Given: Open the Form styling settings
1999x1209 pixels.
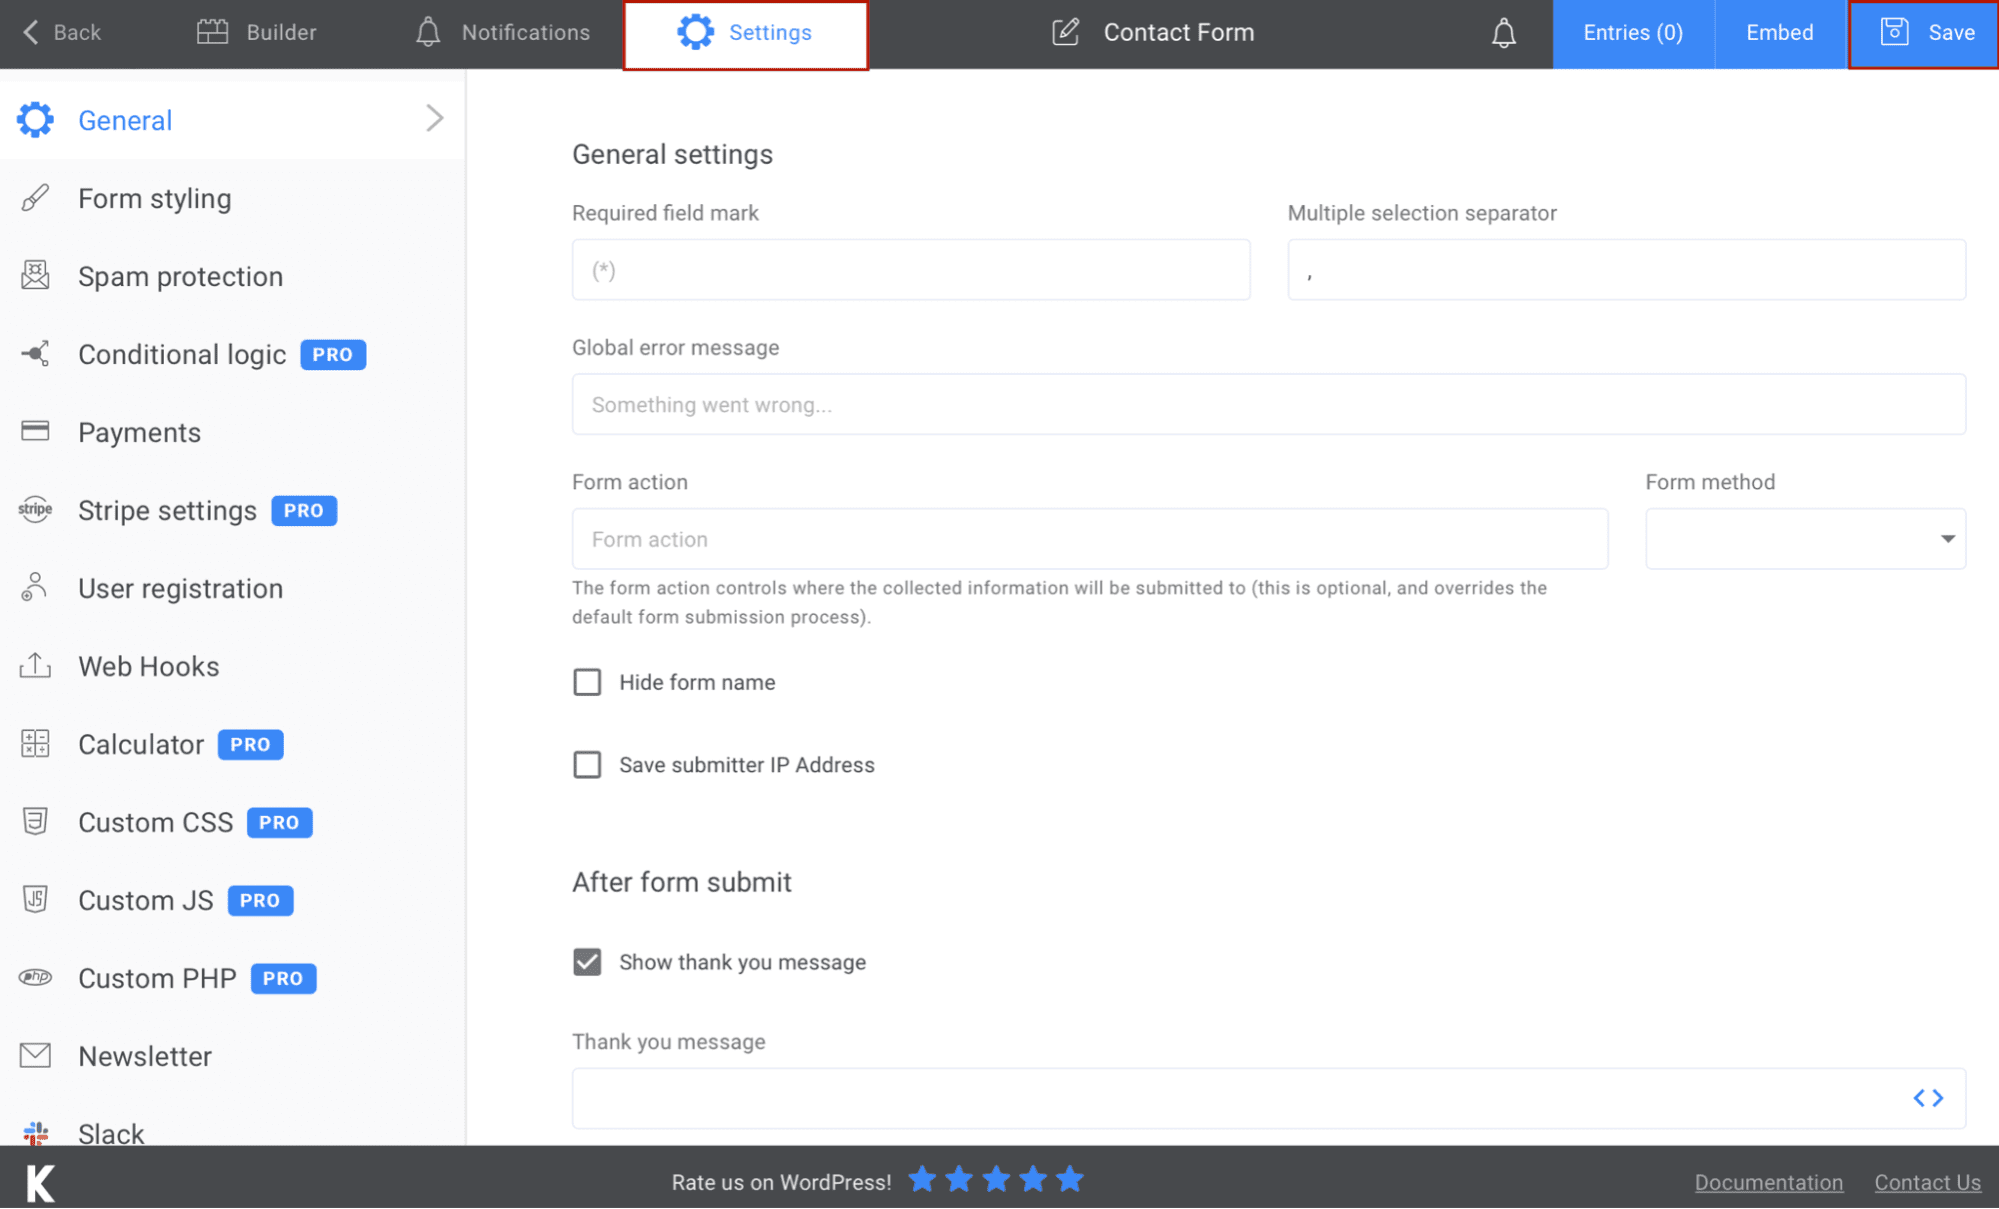Looking at the screenshot, I should 154,198.
